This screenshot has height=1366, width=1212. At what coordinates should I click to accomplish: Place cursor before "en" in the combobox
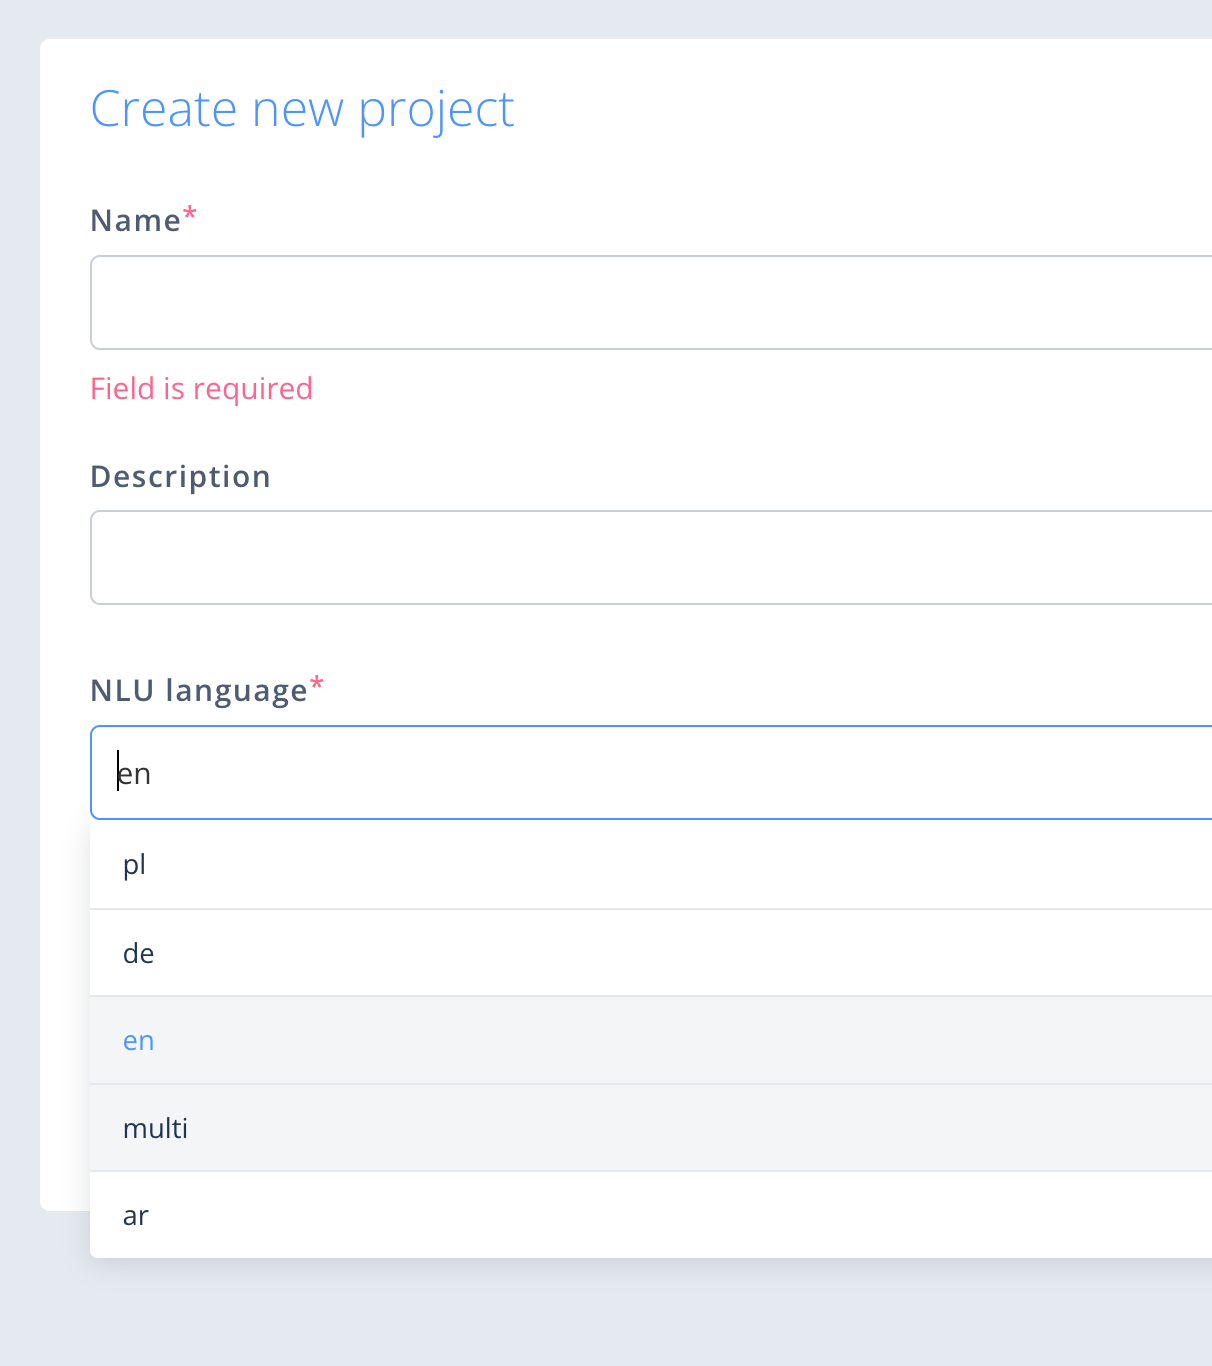click(x=118, y=772)
